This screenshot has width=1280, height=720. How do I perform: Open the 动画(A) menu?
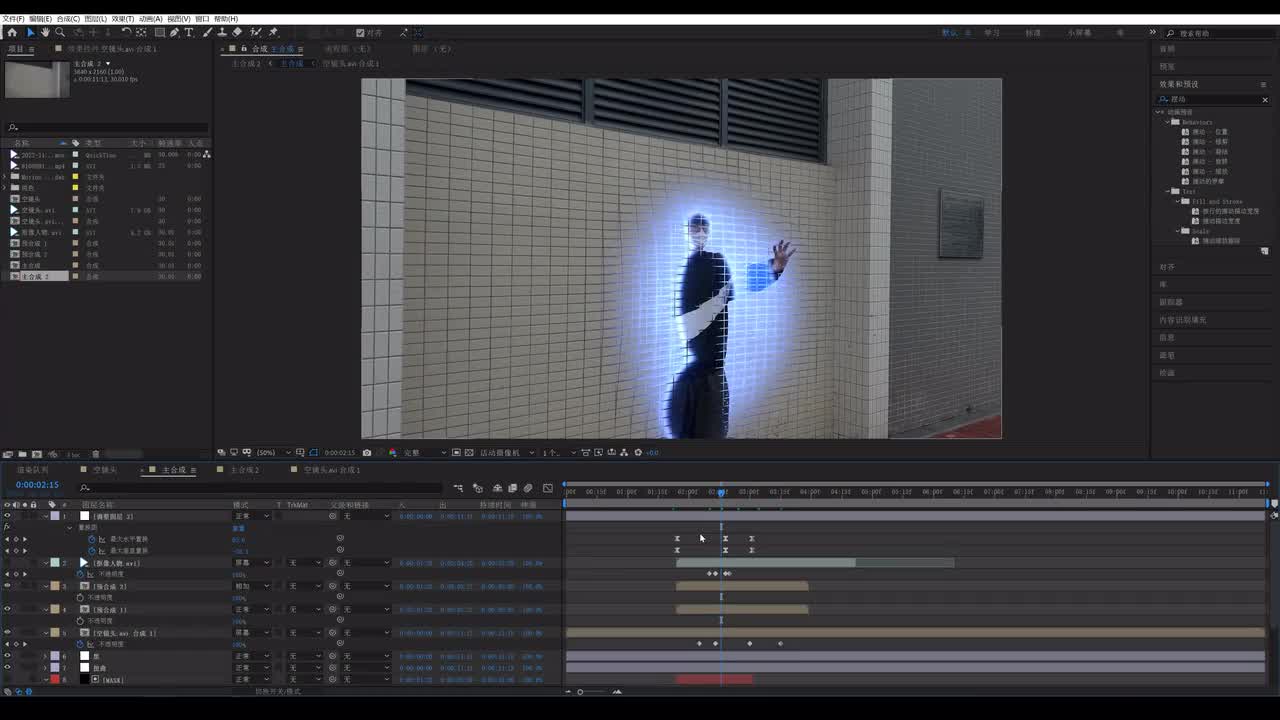tap(150, 19)
